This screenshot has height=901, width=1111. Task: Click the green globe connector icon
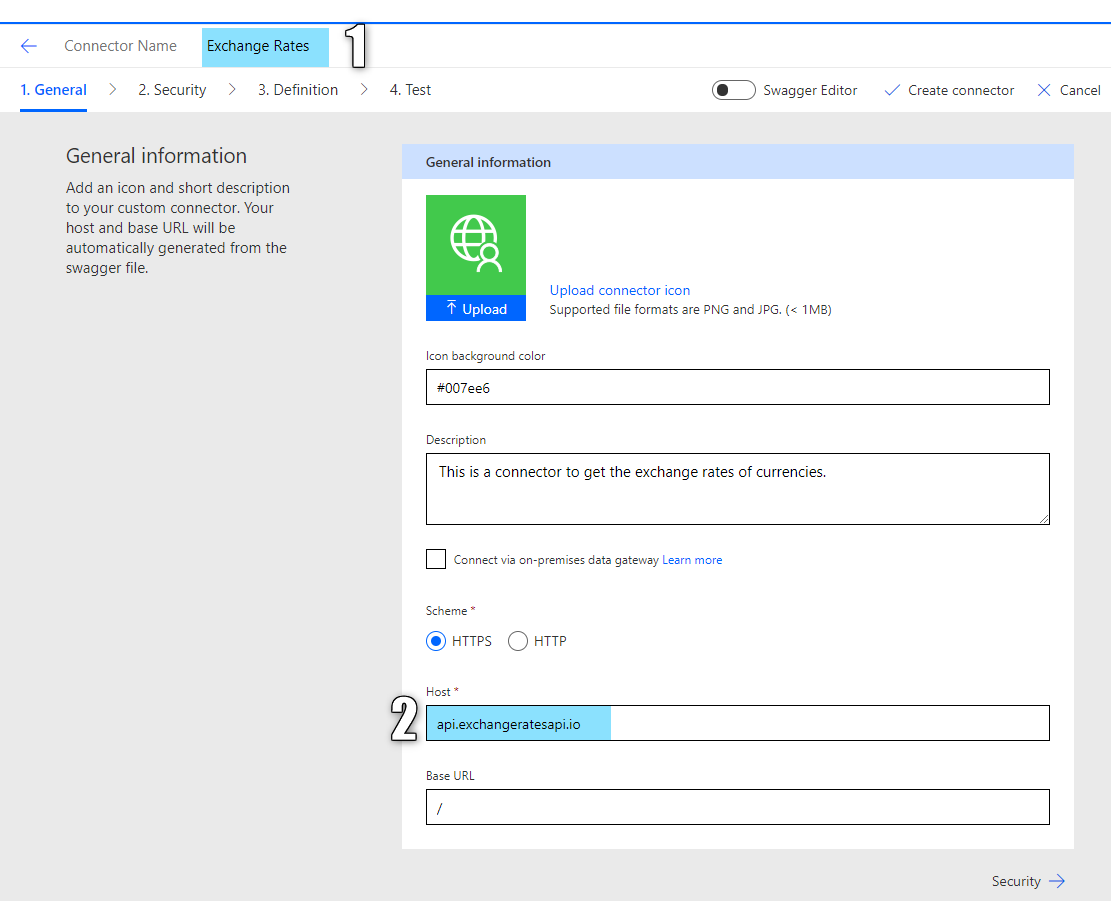[475, 244]
